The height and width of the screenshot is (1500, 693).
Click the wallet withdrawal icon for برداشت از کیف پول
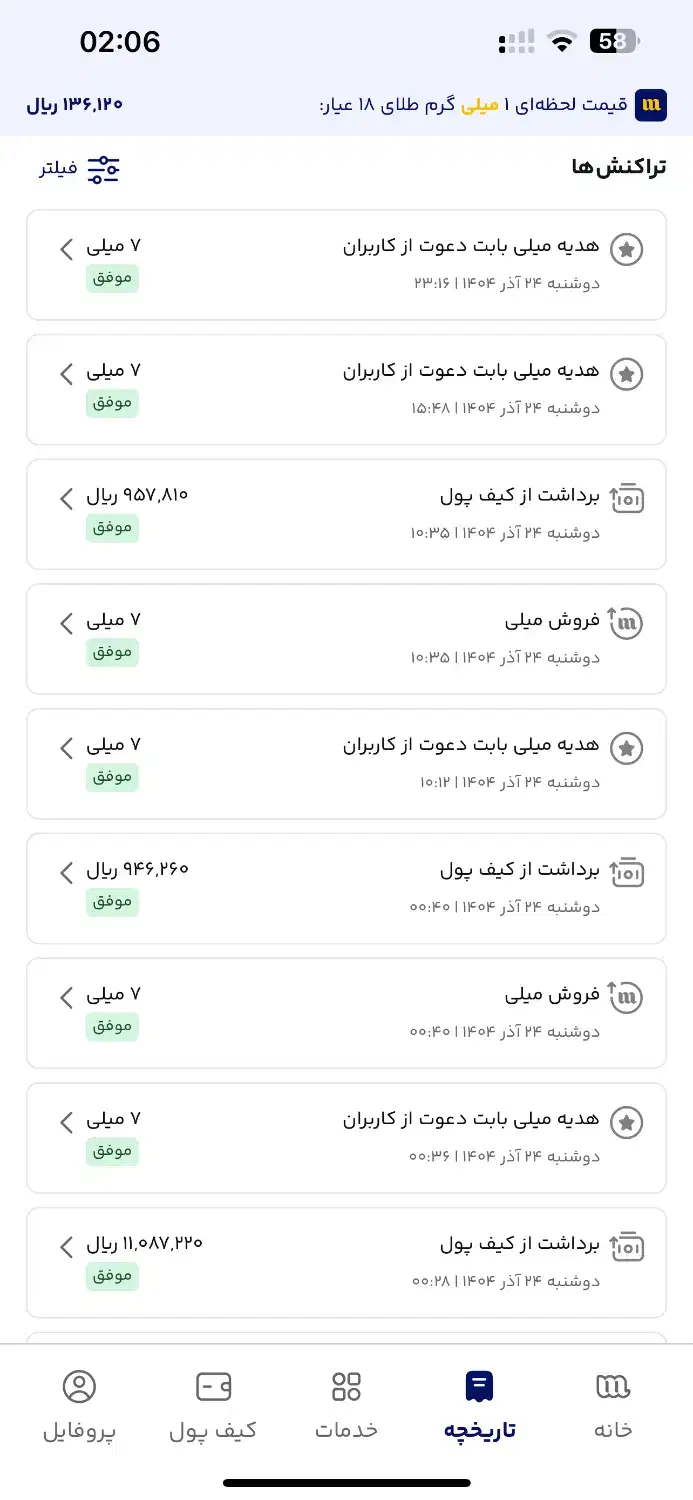[x=627, y=498]
